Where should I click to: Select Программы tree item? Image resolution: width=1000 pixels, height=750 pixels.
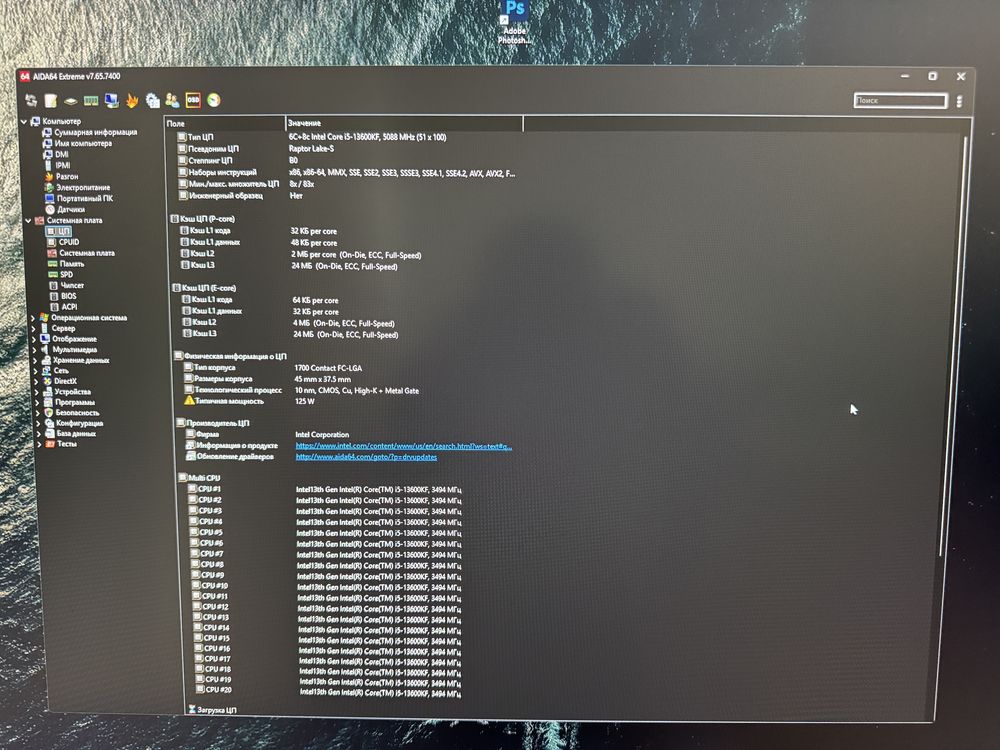tap(70, 402)
